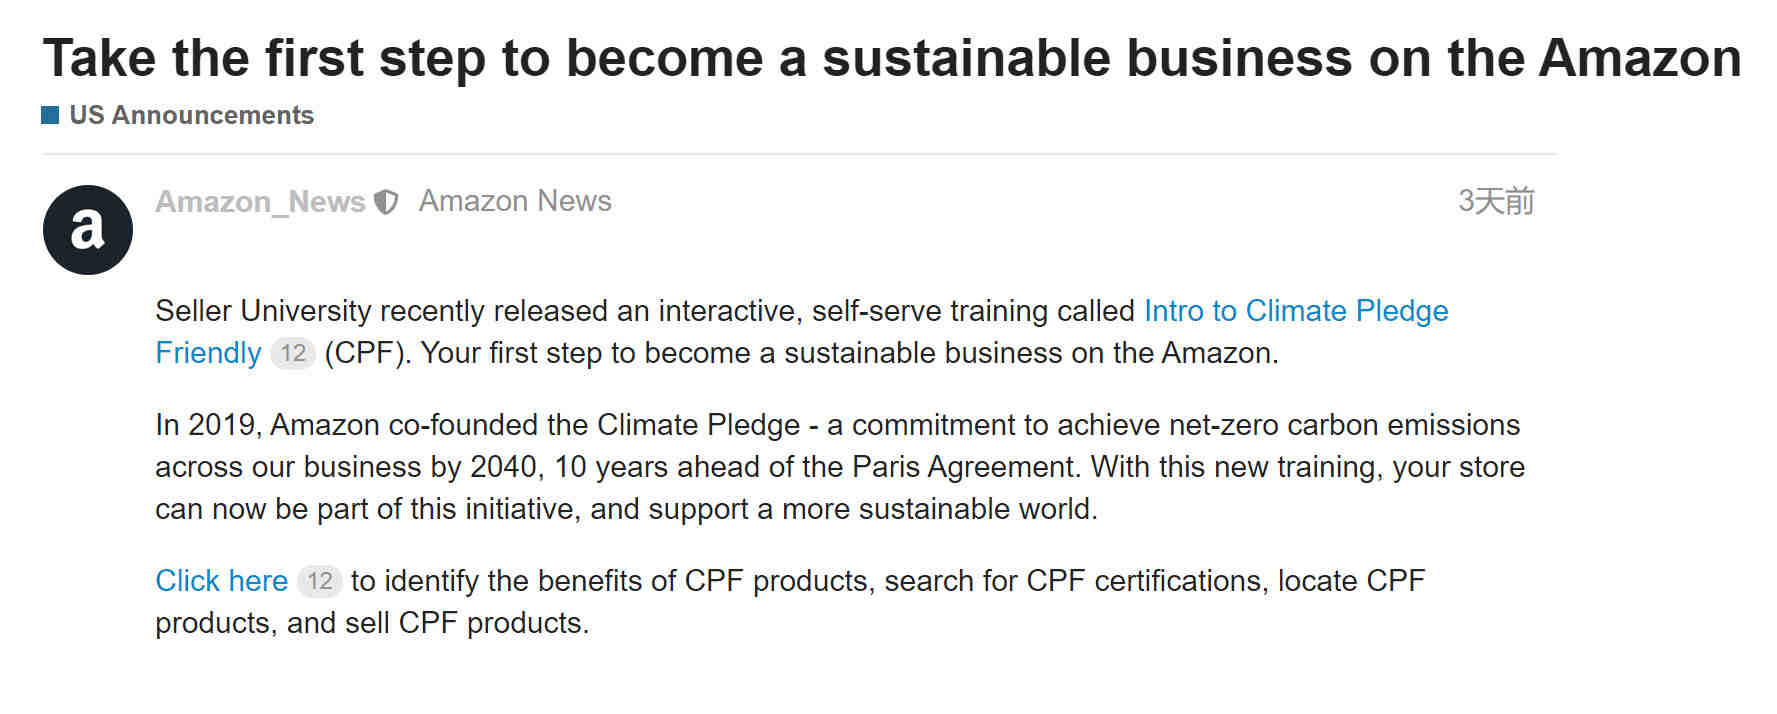Open the US Announcements category link

pyautogui.click(x=191, y=115)
